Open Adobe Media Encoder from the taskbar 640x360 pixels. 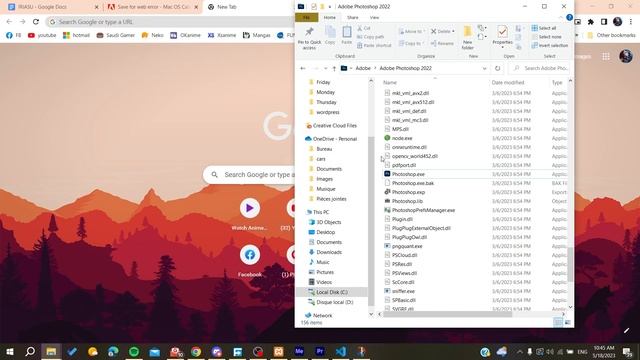tap(299, 351)
